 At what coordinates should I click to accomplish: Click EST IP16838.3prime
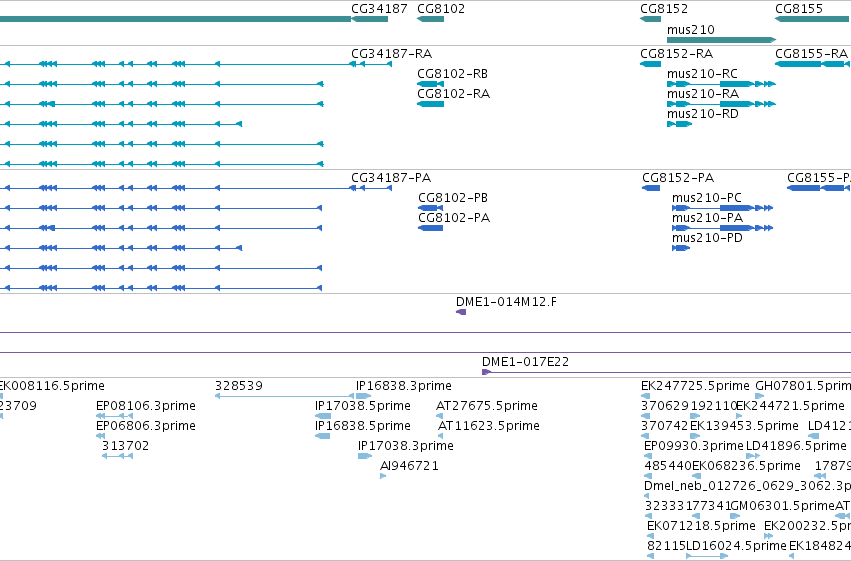[363, 396]
